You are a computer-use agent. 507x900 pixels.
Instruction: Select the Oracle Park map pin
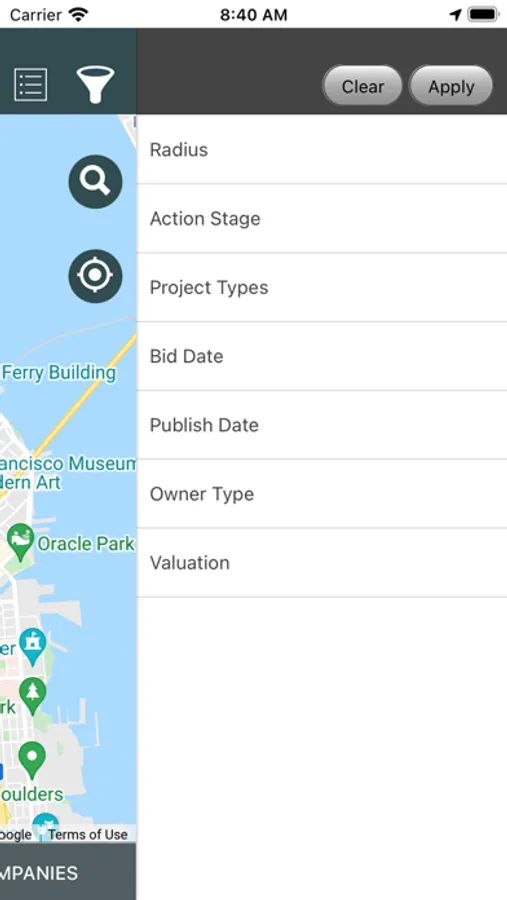[x=21, y=542]
